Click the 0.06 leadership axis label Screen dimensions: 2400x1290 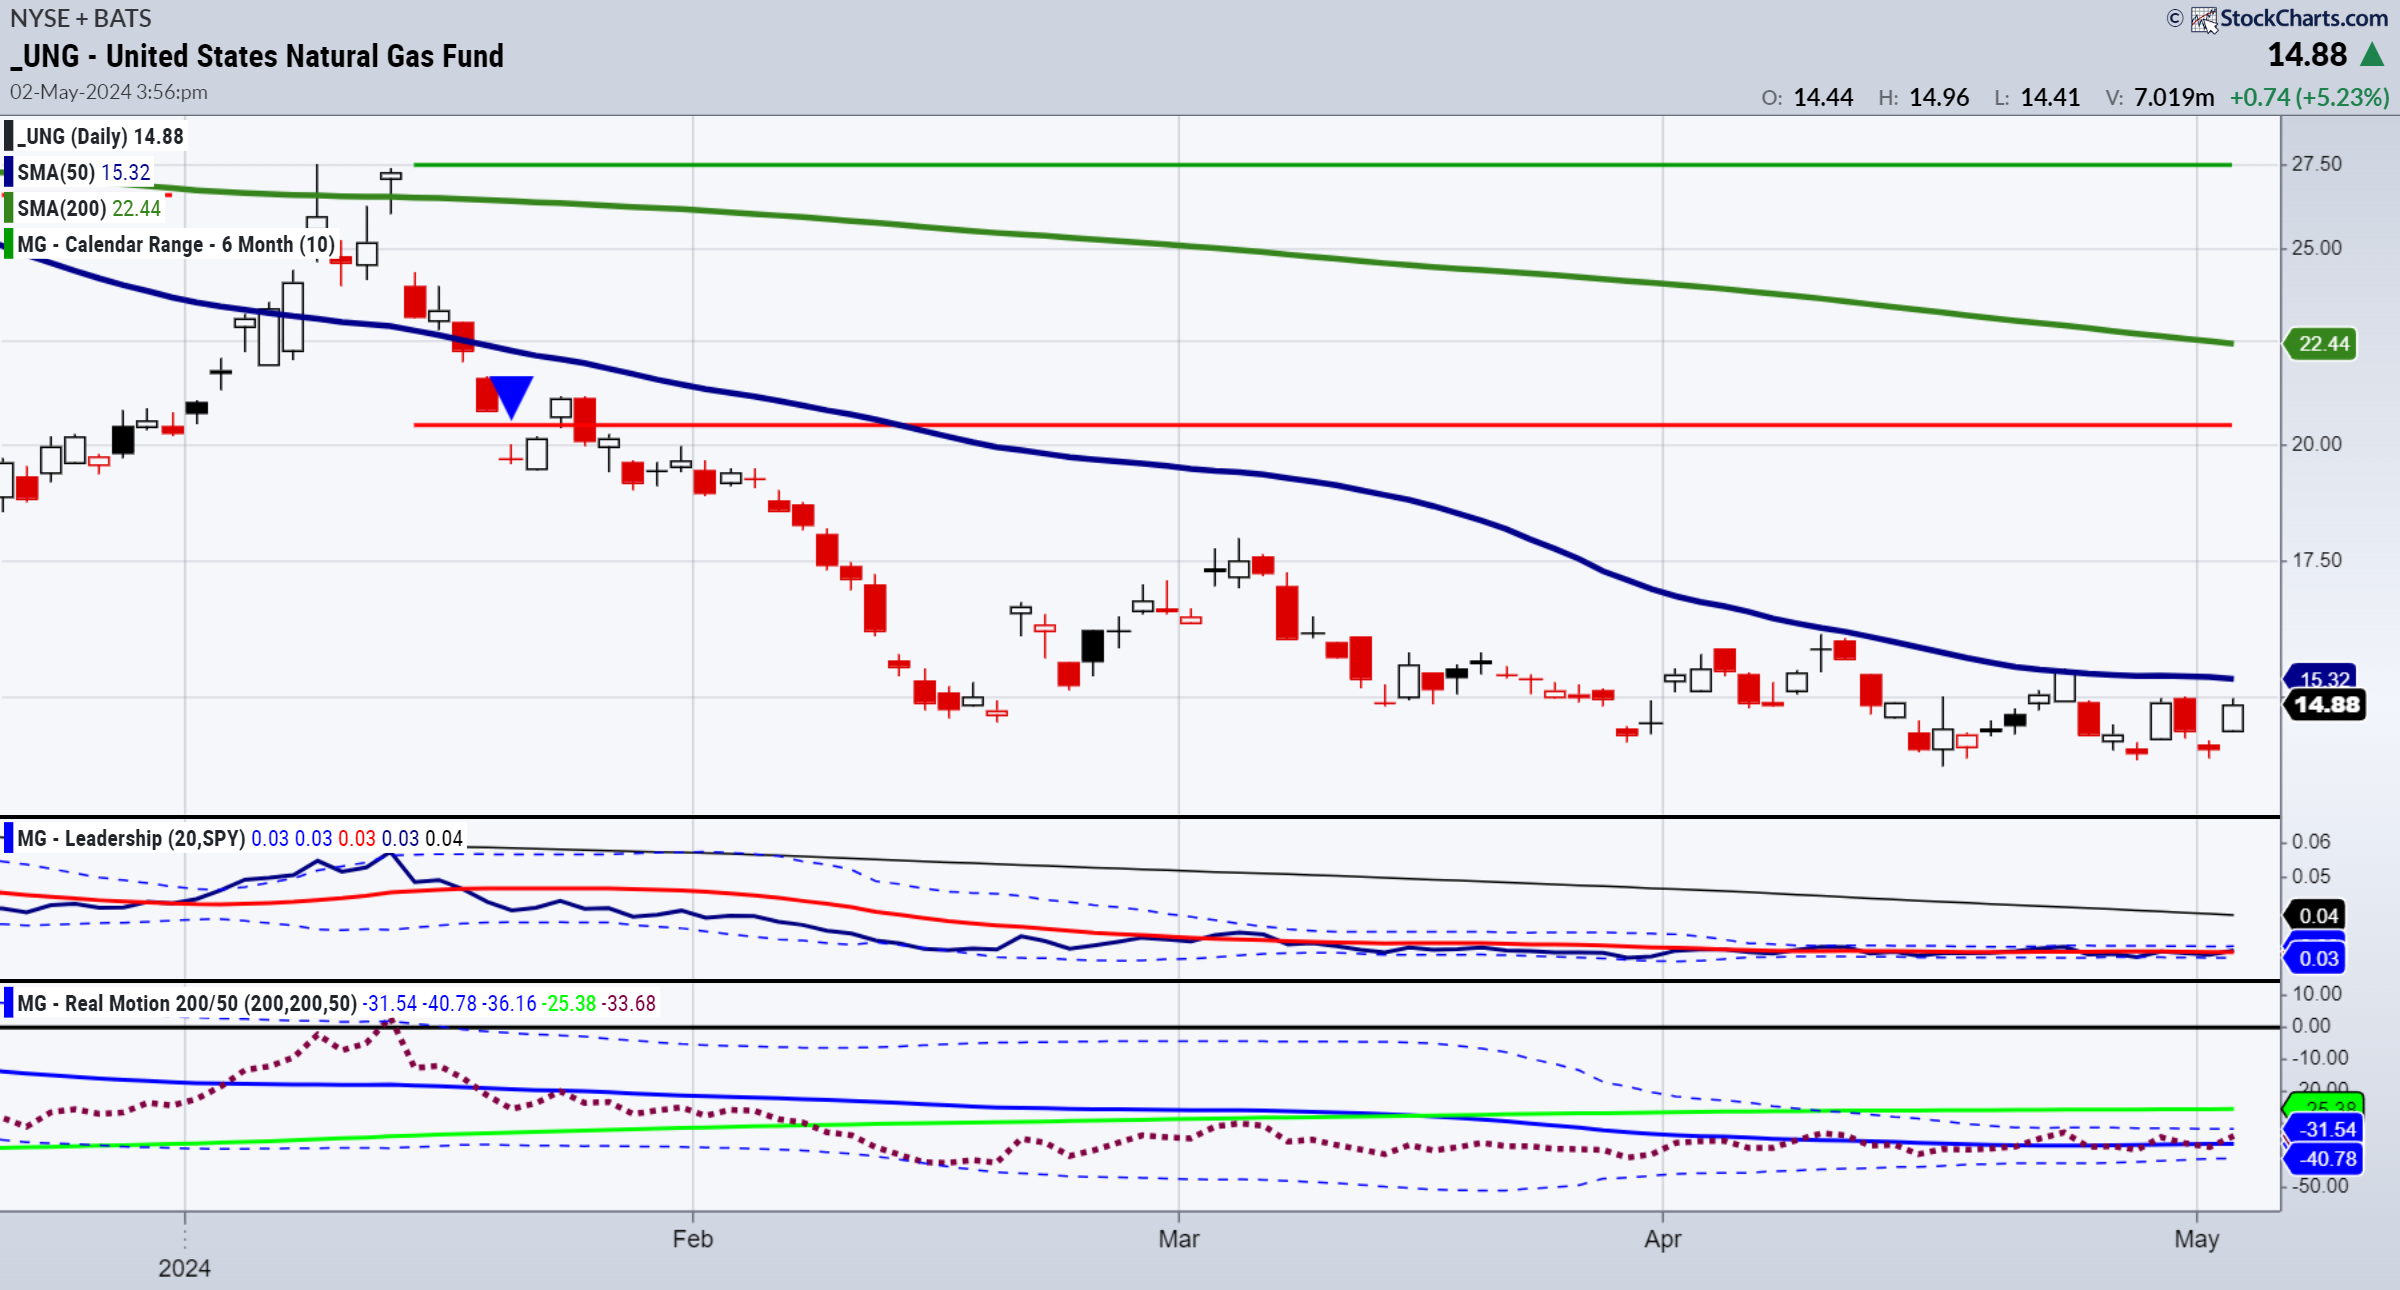2311,842
